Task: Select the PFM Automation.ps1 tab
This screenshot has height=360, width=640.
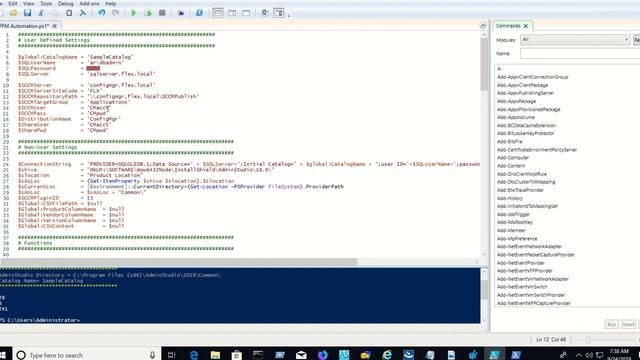Action: pos(24,26)
